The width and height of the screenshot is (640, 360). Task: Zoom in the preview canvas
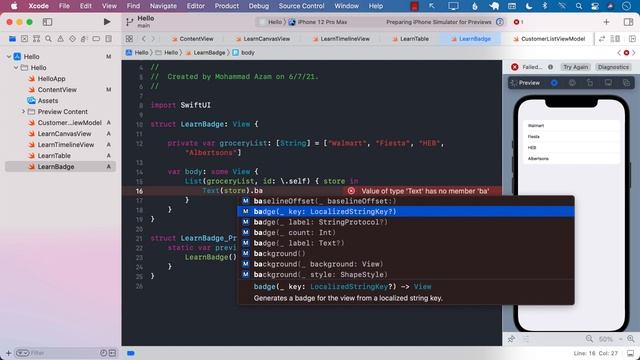(631, 339)
